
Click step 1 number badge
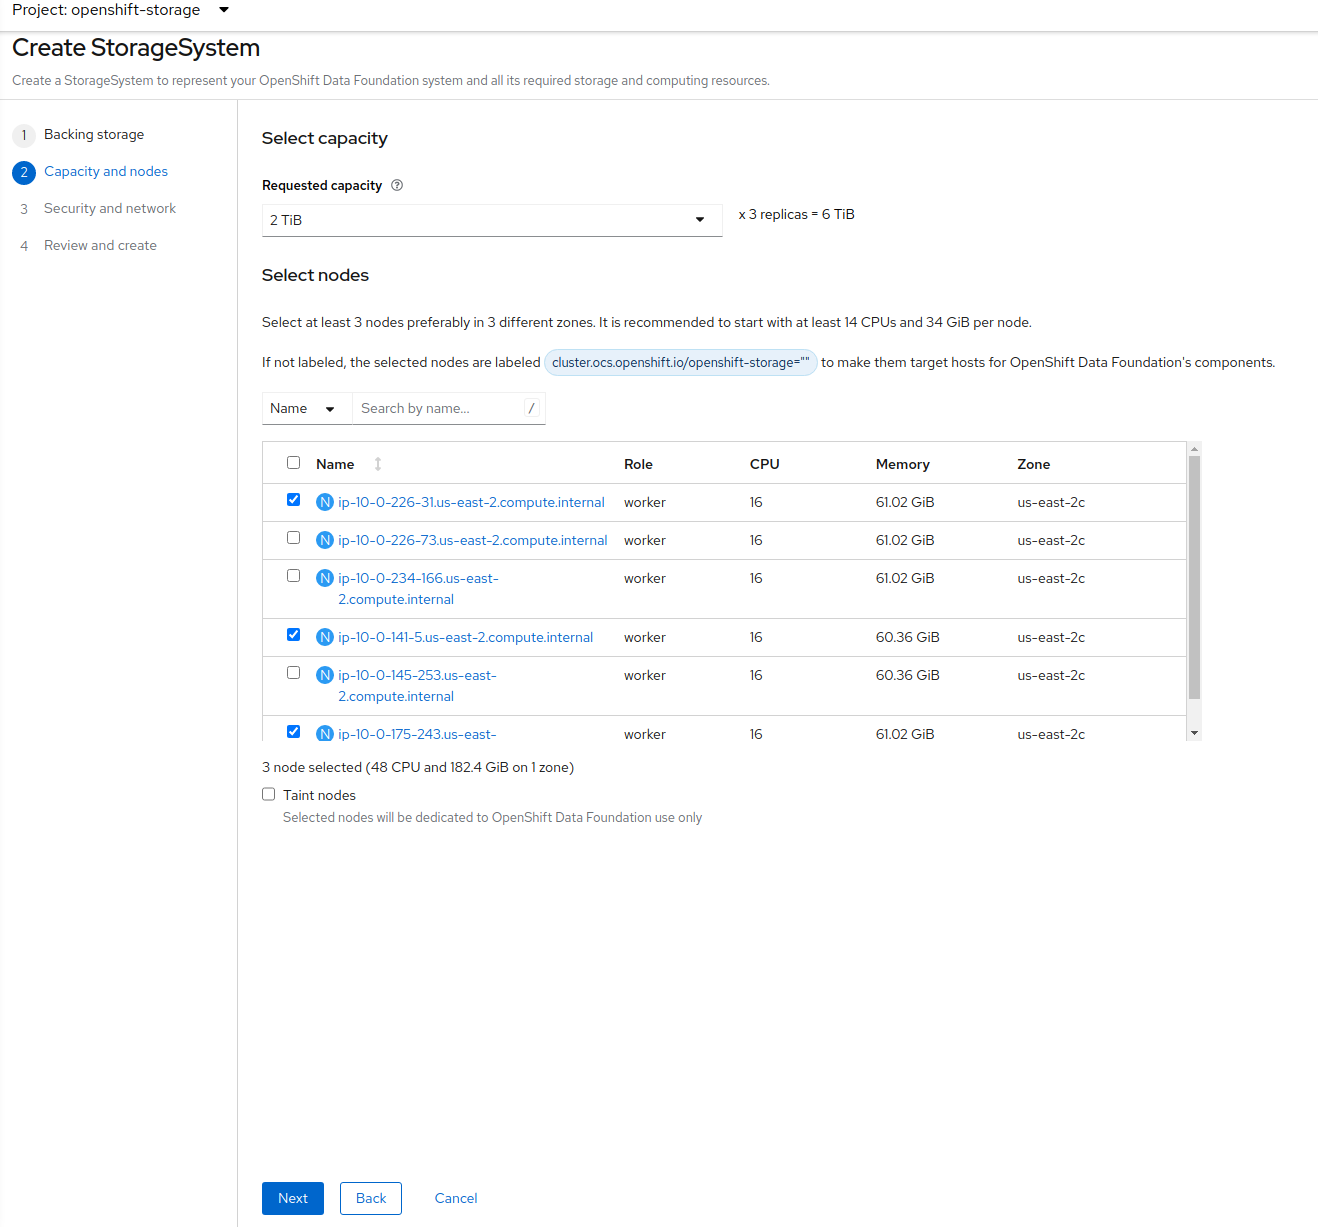pyautogui.click(x=24, y=135)
